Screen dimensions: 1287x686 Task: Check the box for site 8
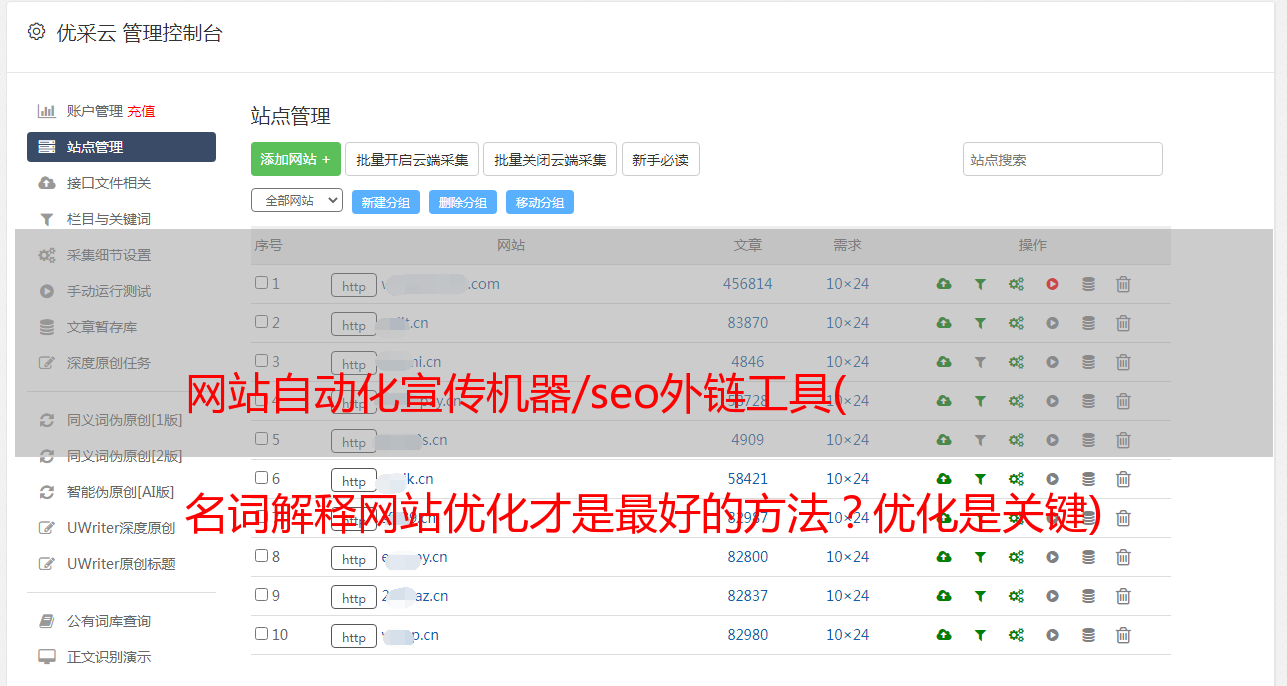pyautogui.click(x=261, y=556)
